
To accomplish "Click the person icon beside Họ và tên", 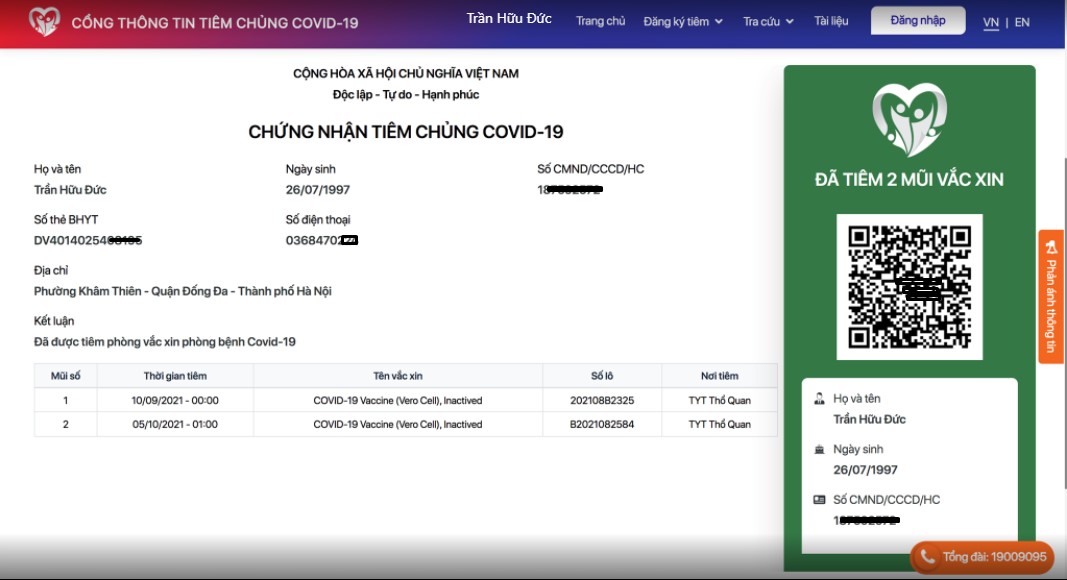I will [820, 399].
